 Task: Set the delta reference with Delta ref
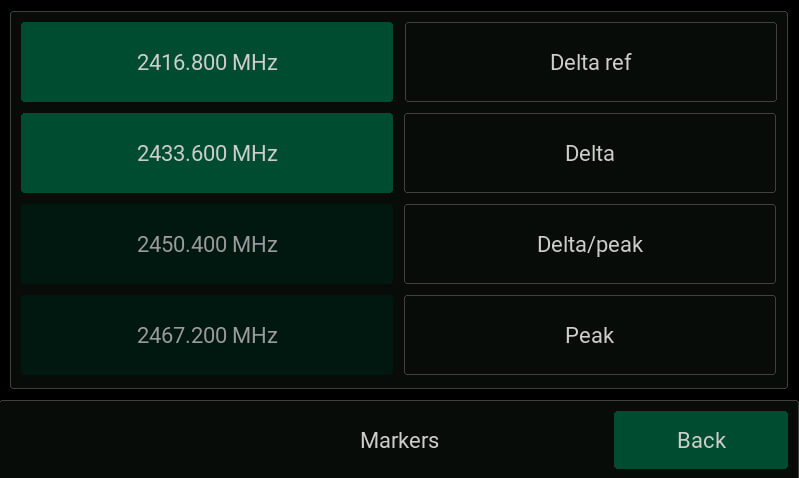(x=590, y=62)
